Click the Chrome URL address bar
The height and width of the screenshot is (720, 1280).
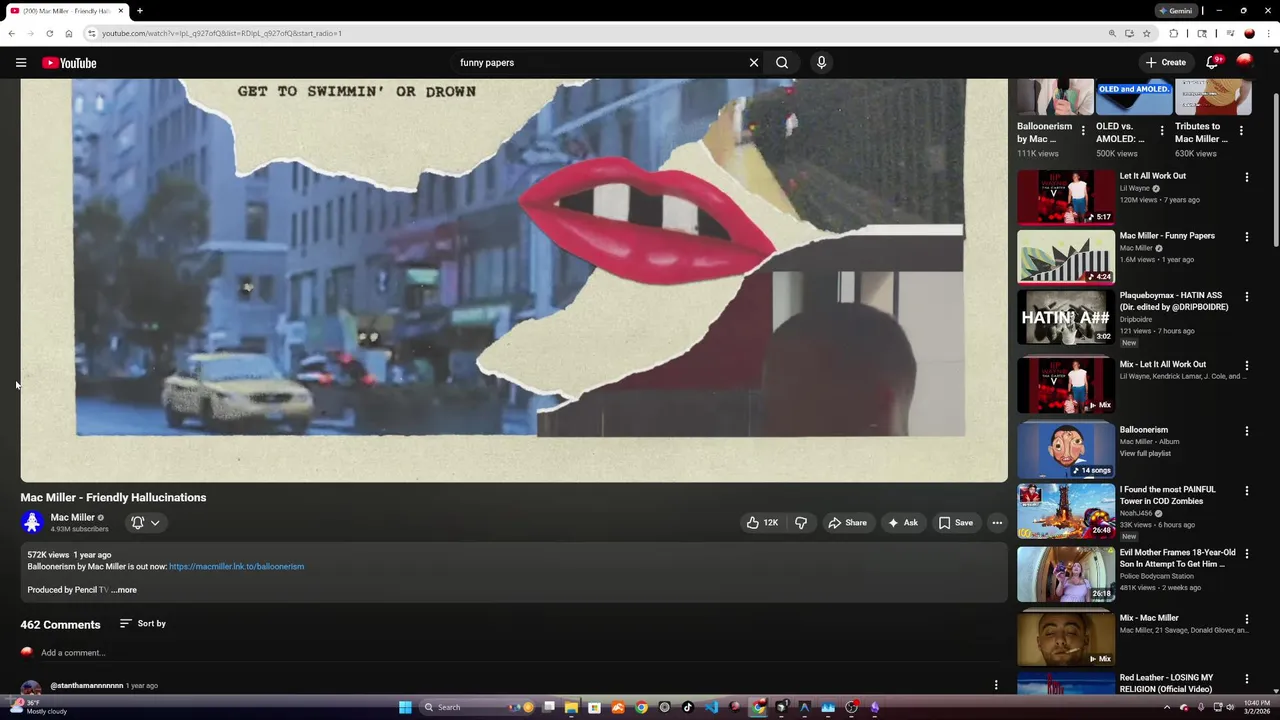pyautogui.click(x=600, y=33)
